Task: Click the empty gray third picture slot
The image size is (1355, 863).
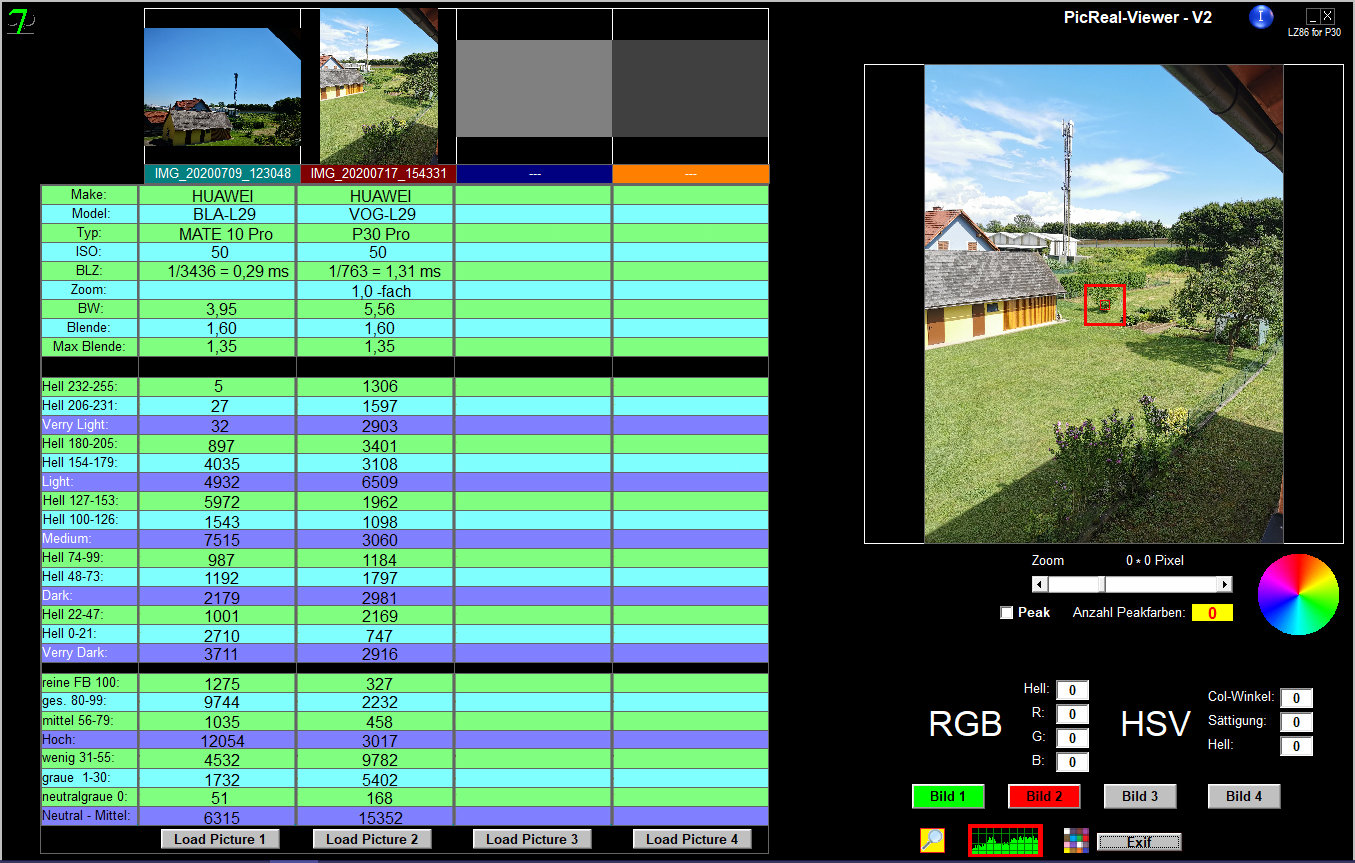Action: 534,87
